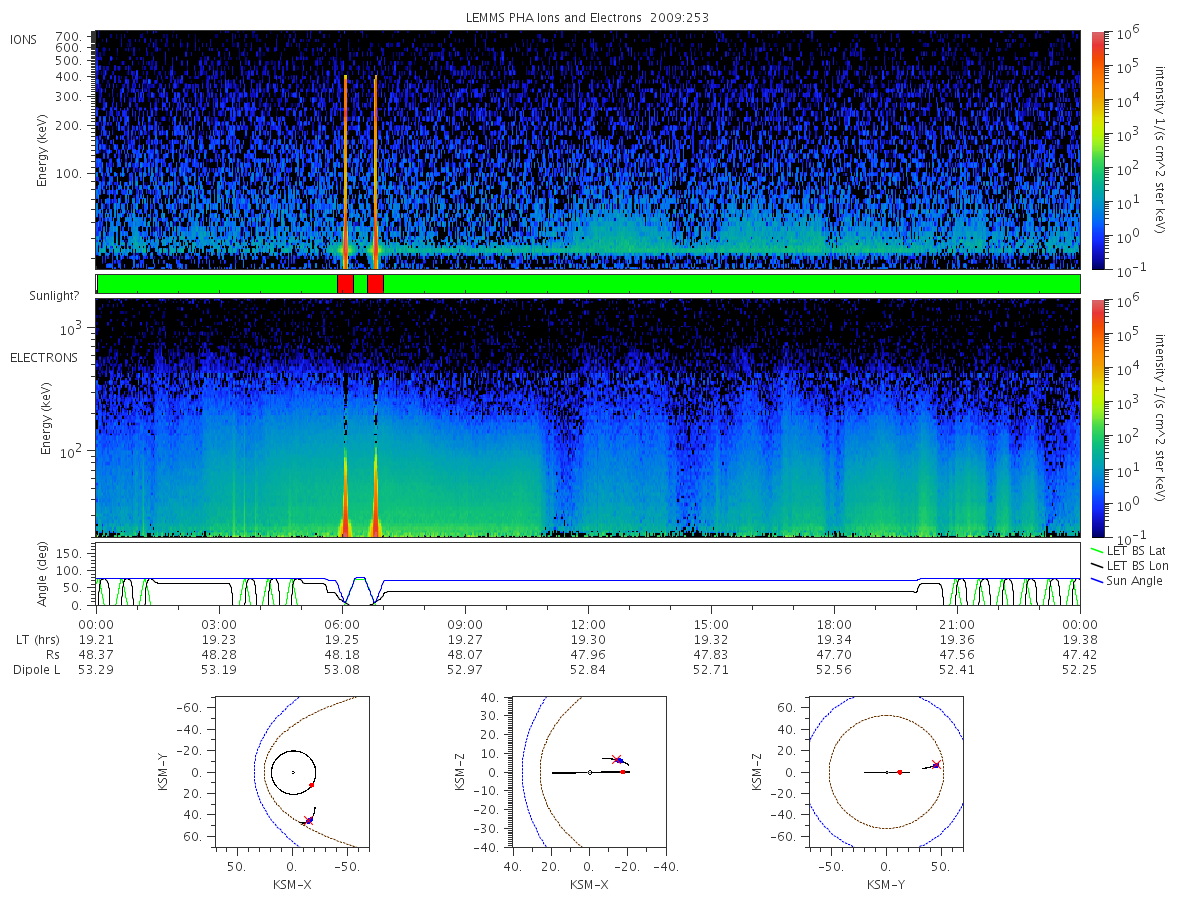Click the first orange spike in the ions spectrogram
Image resolution: width=1200 pixels, height=900 pixels.
(345, 170)
